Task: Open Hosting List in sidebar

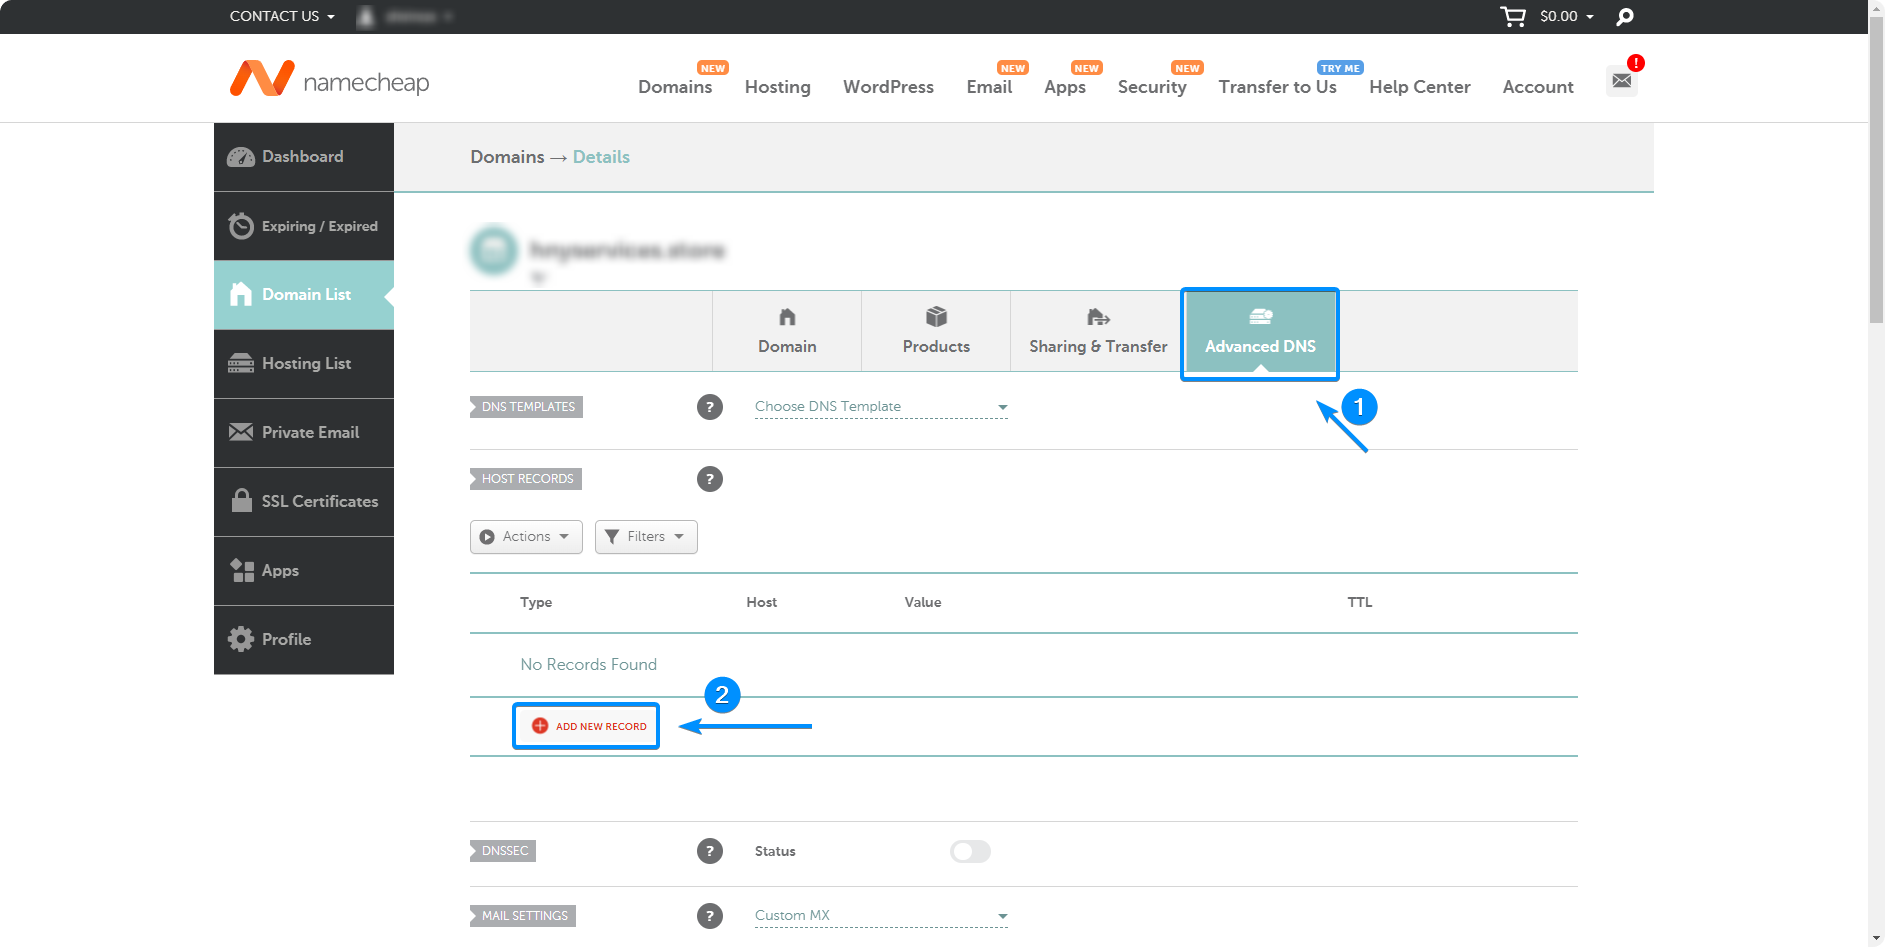Action: pos(304,364)
